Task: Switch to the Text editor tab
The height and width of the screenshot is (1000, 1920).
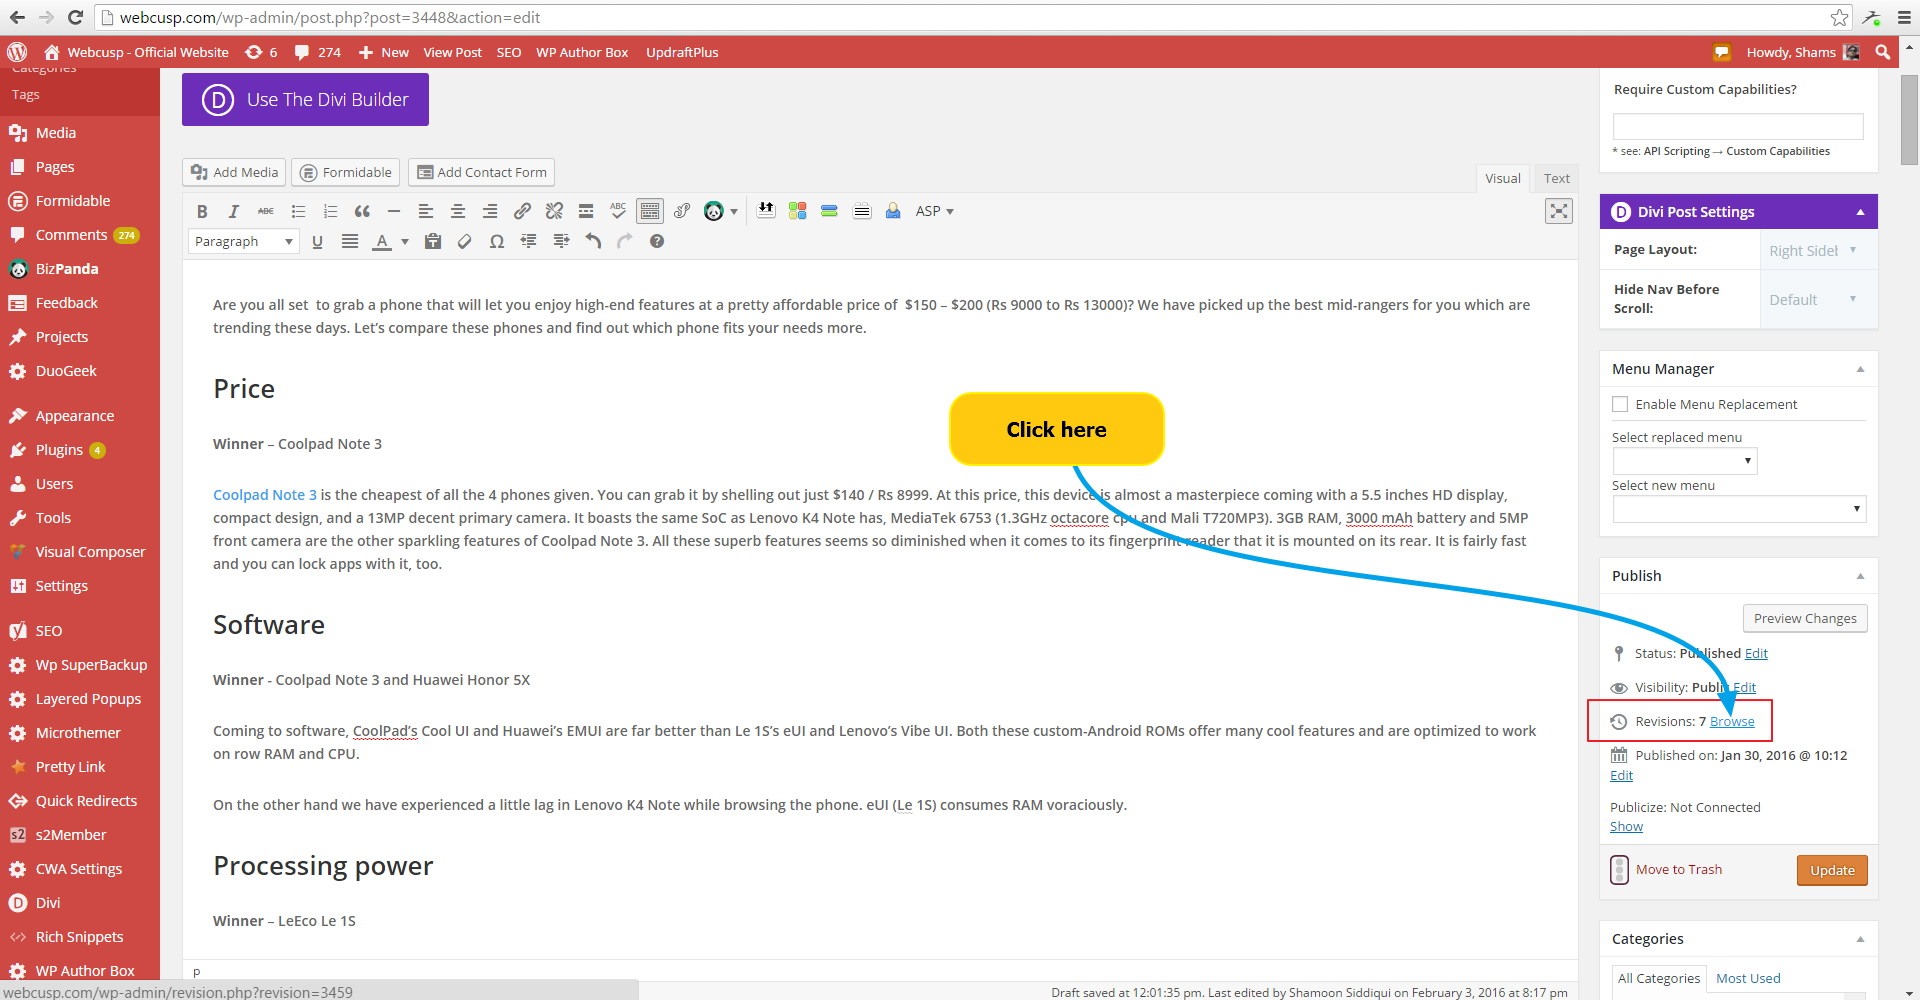Action: pyautogui.click(x=1556, y=178)
